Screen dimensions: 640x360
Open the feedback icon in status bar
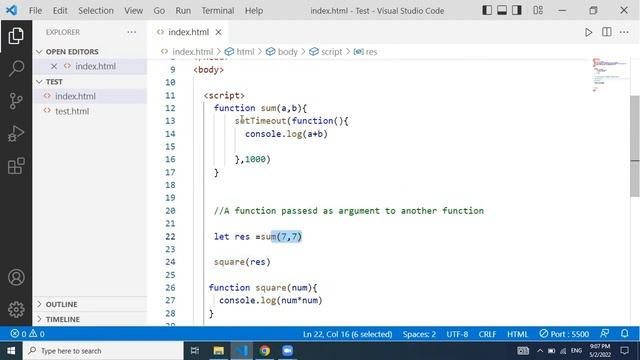click(605, 333)
